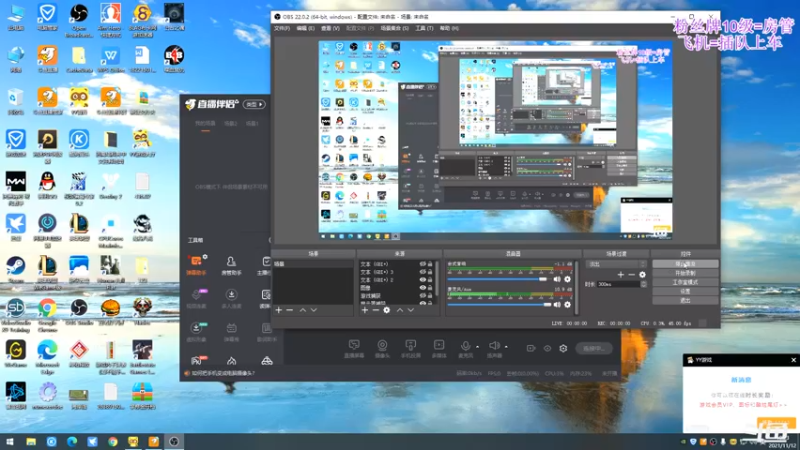Add a new source with the plus icon
The width and height of the screenshot is (800, 450).
(x=364, y=310)
